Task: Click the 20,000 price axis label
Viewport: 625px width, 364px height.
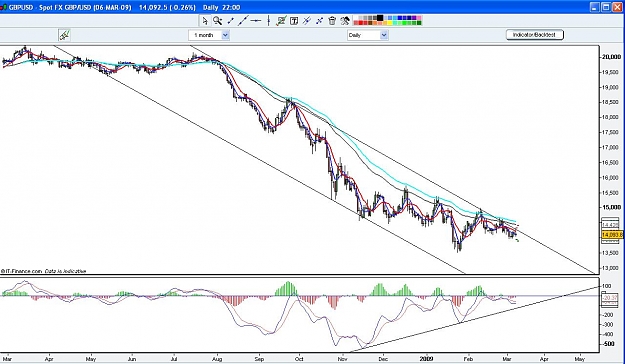Action: click(611, 57)
